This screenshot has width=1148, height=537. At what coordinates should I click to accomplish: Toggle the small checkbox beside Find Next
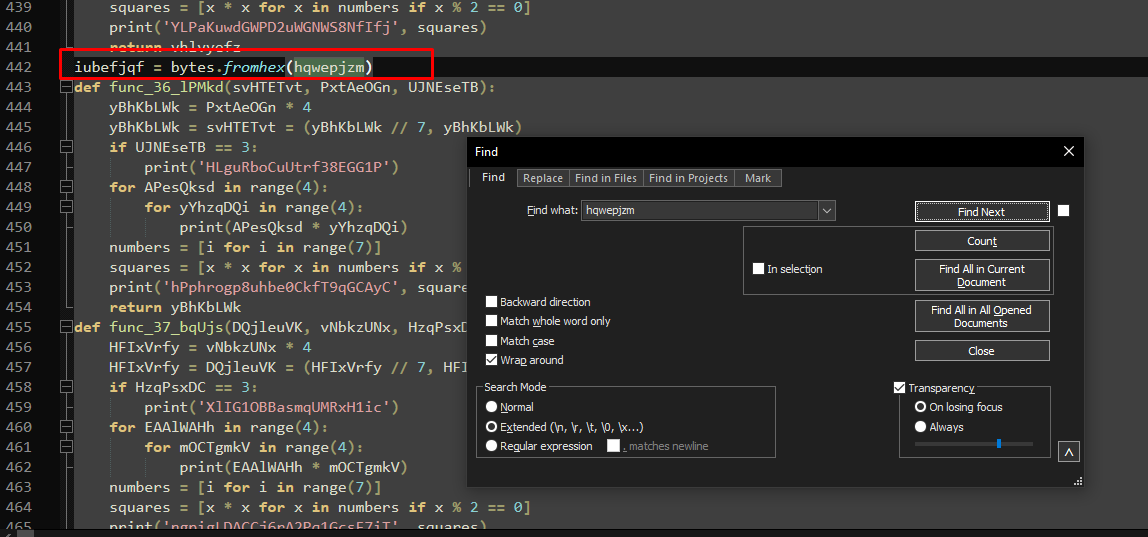pyautogui.click(x=1063, y=211)
